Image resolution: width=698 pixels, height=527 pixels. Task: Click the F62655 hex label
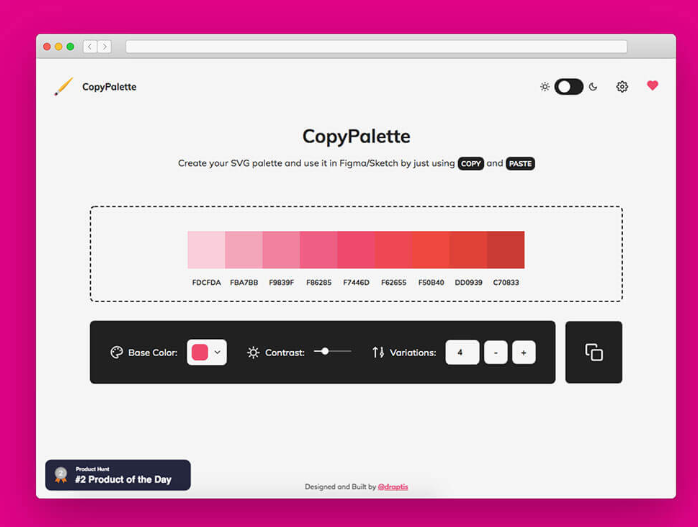tap(394, 282)
